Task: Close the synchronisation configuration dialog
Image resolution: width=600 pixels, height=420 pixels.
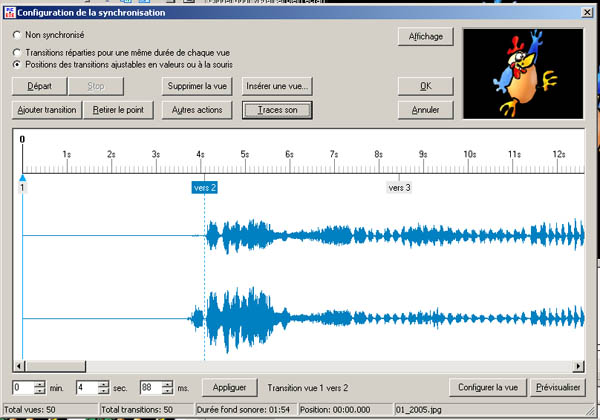Action: pyautogui.click(x=587, y=12)
